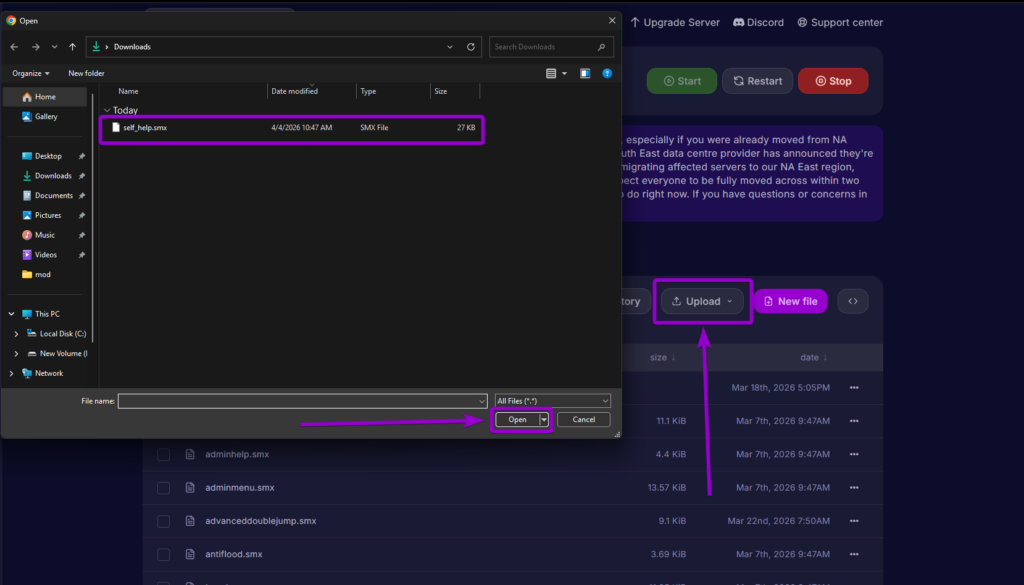Select the self_help.smx file
Viewport: 1024px width, 585px height.
coord(145,128)
